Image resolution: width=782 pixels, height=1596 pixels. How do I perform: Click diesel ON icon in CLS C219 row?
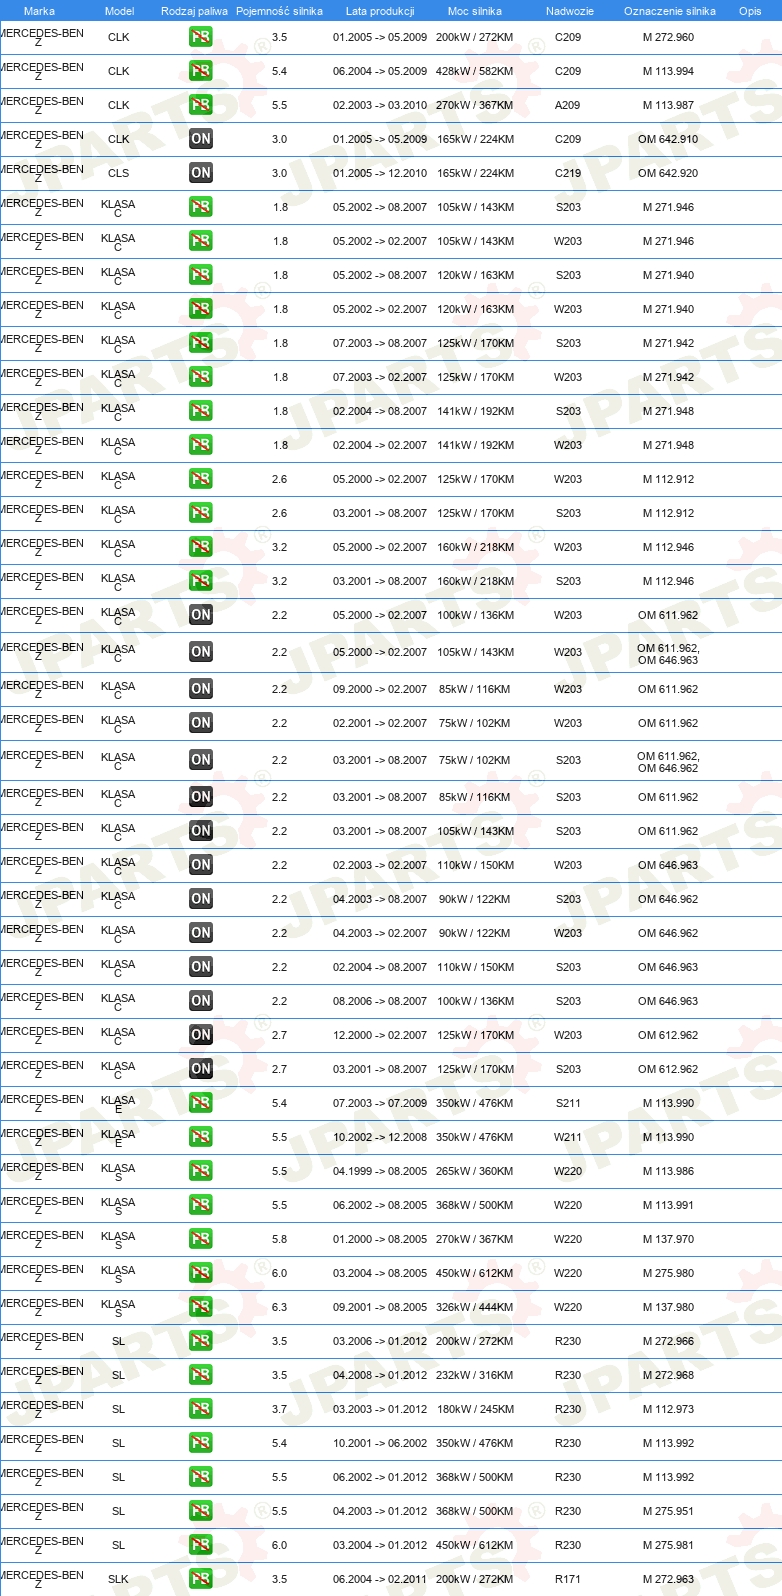pos(201,173)
